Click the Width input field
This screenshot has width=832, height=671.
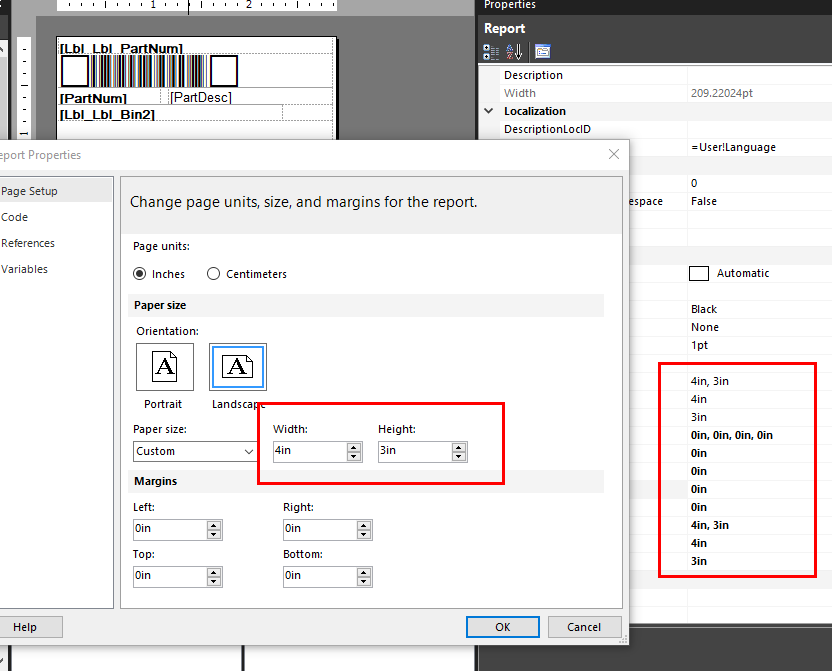click(x=310, y=451)
